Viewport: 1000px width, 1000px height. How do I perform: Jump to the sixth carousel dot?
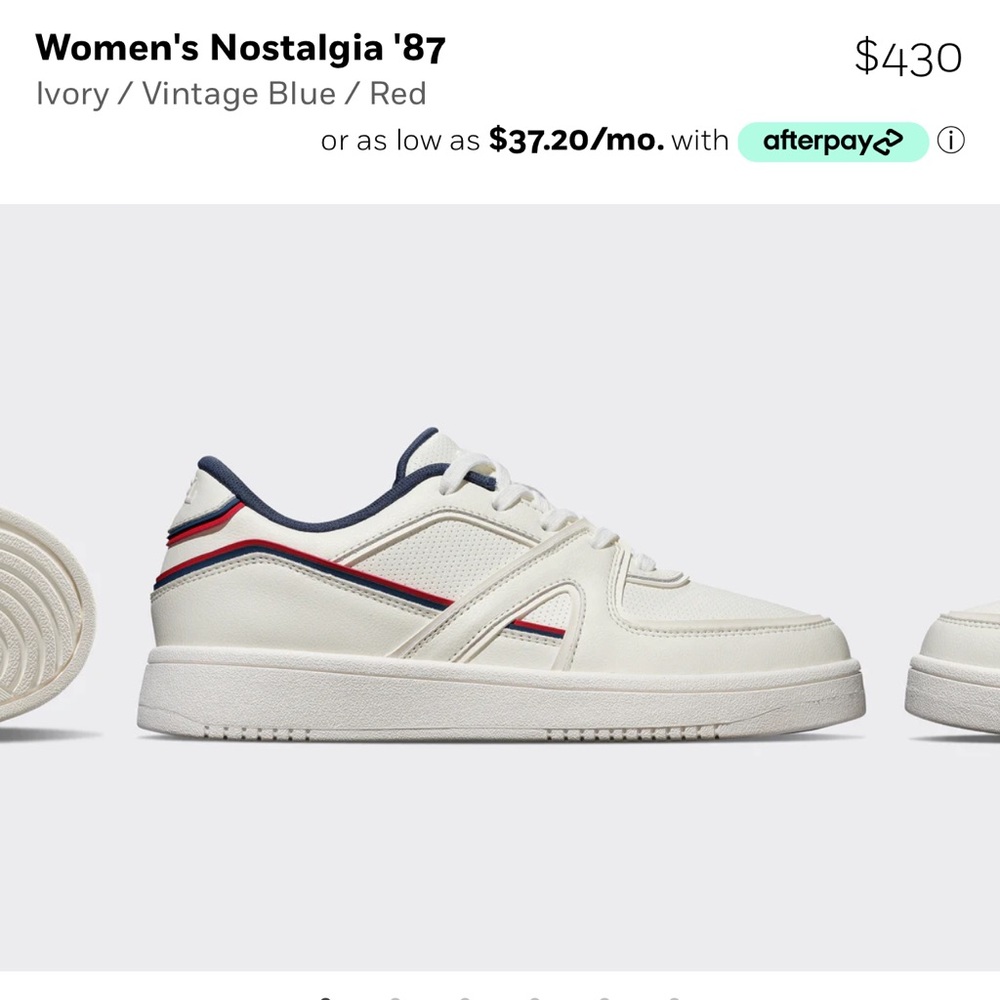pyautogui.click(x=674, y=997)
